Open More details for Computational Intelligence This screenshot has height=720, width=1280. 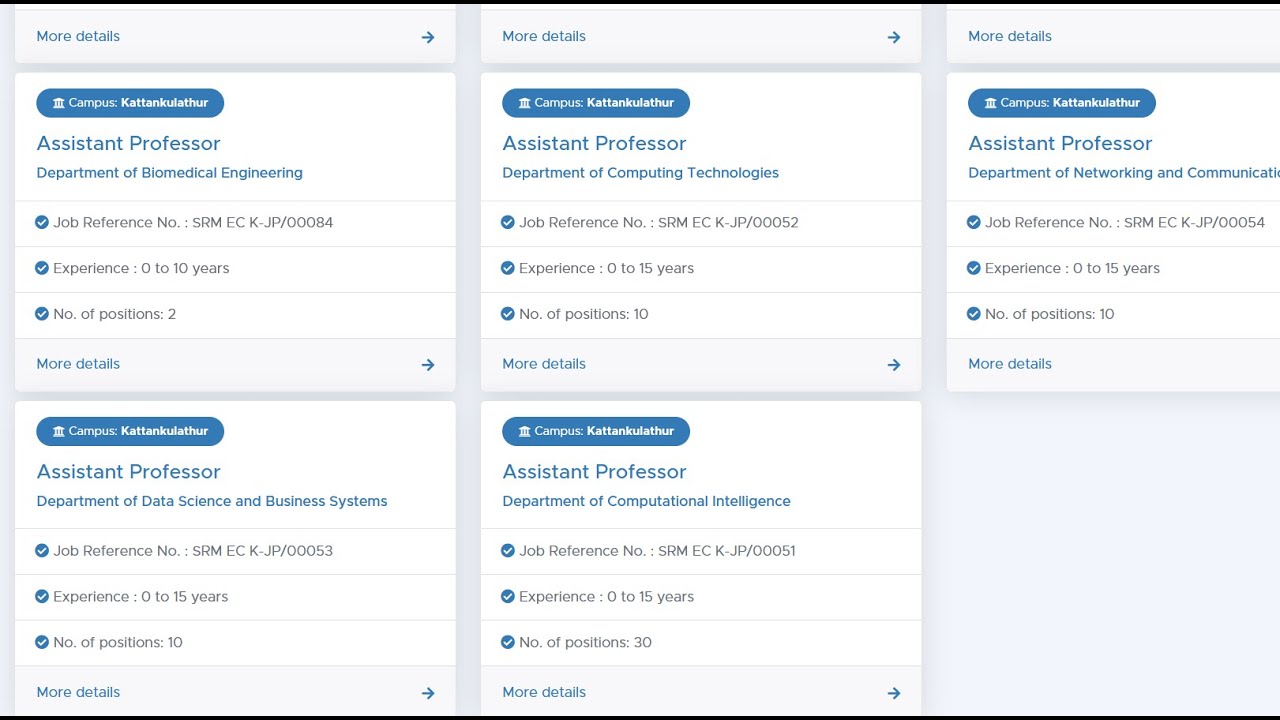coord(544,692)
